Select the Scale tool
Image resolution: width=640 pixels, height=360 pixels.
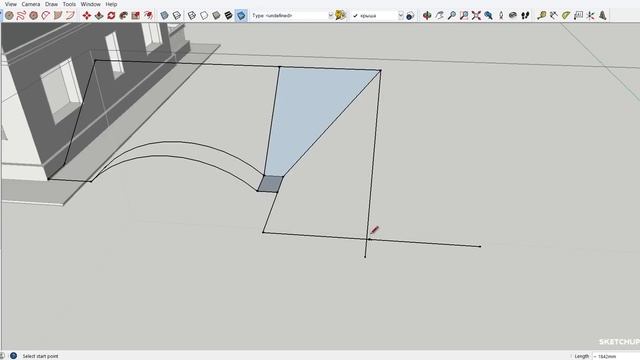click(136, 16)
